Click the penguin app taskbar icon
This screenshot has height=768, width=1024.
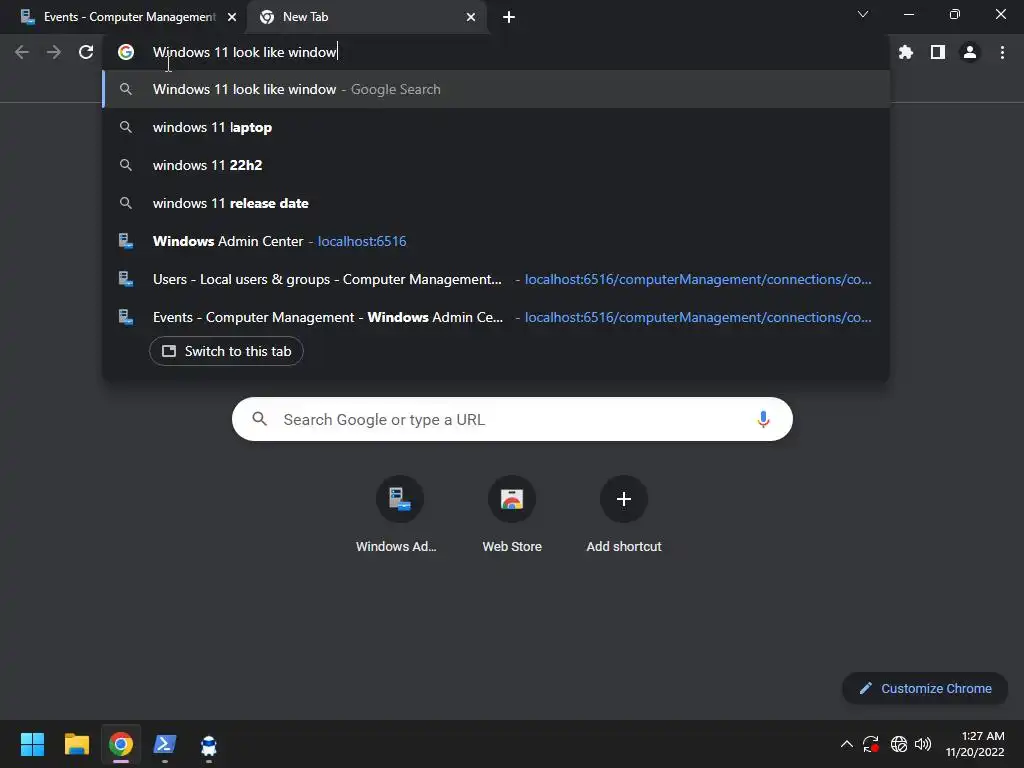[209, 744]
